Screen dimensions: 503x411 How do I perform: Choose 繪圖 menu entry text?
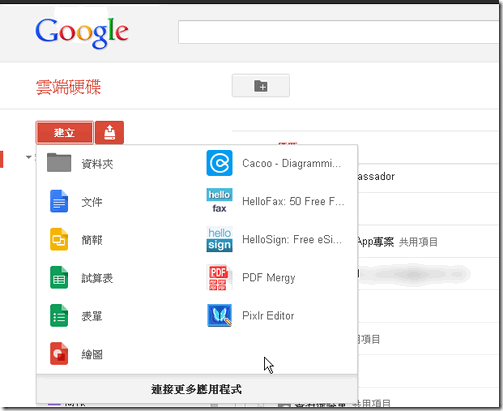tap(92, 354)
